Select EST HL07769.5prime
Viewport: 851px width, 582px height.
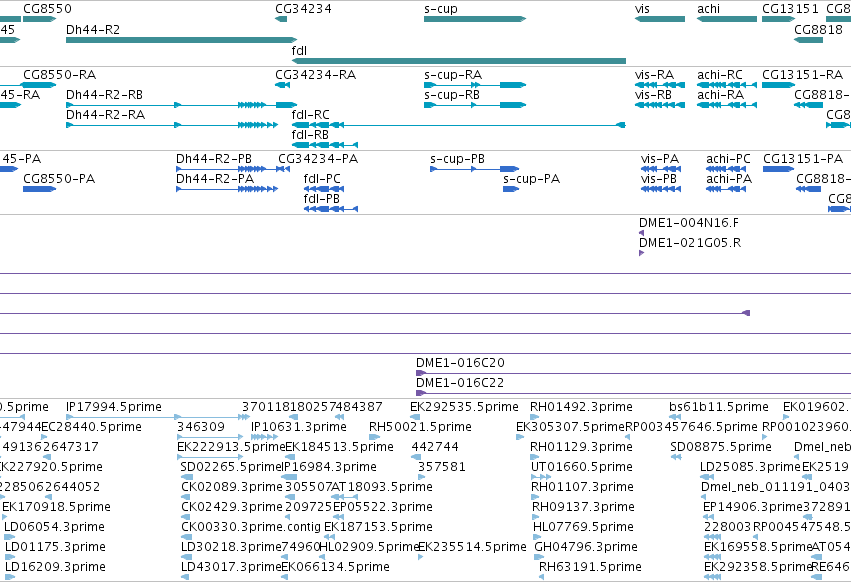click(583, 527)
